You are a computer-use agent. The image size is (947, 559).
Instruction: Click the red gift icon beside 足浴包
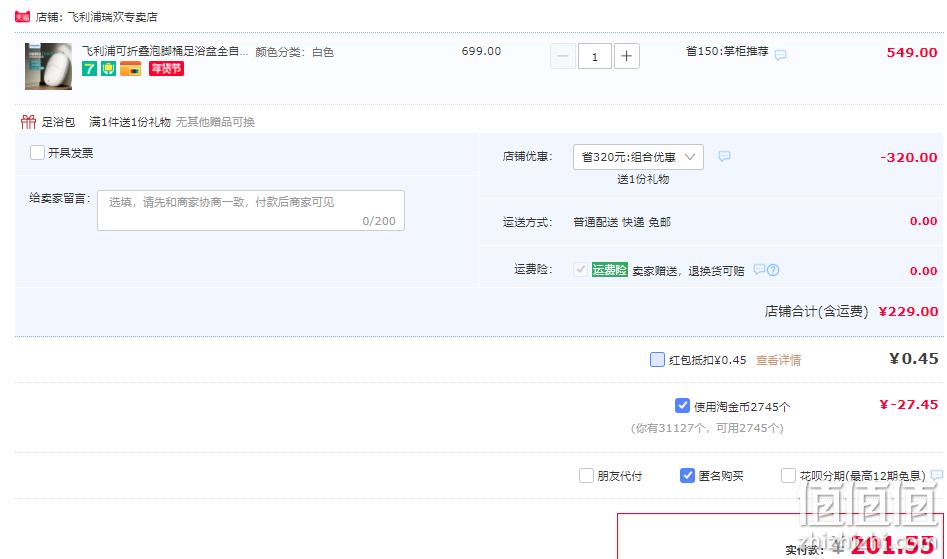pos(28,122)
